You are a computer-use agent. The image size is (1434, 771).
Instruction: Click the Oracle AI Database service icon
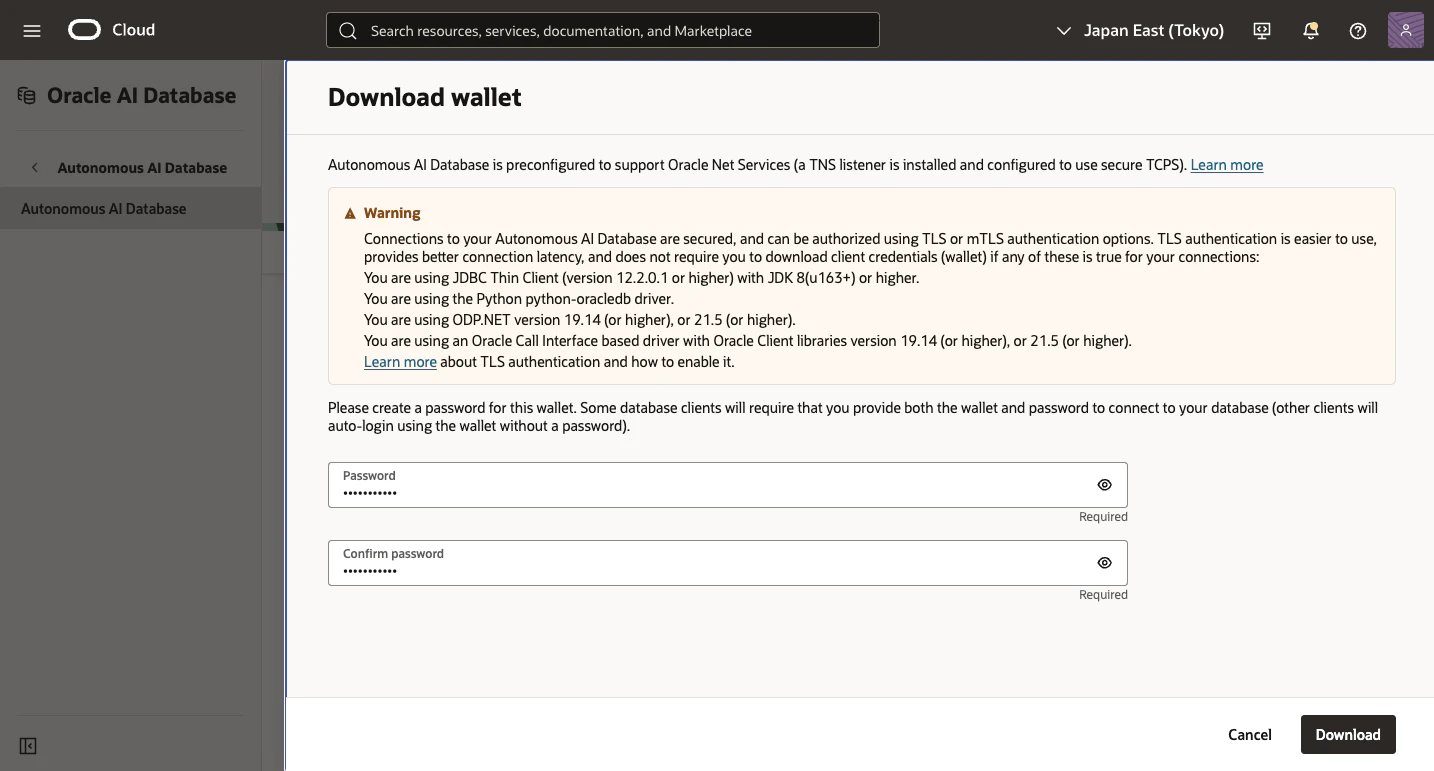coord(27,96)
